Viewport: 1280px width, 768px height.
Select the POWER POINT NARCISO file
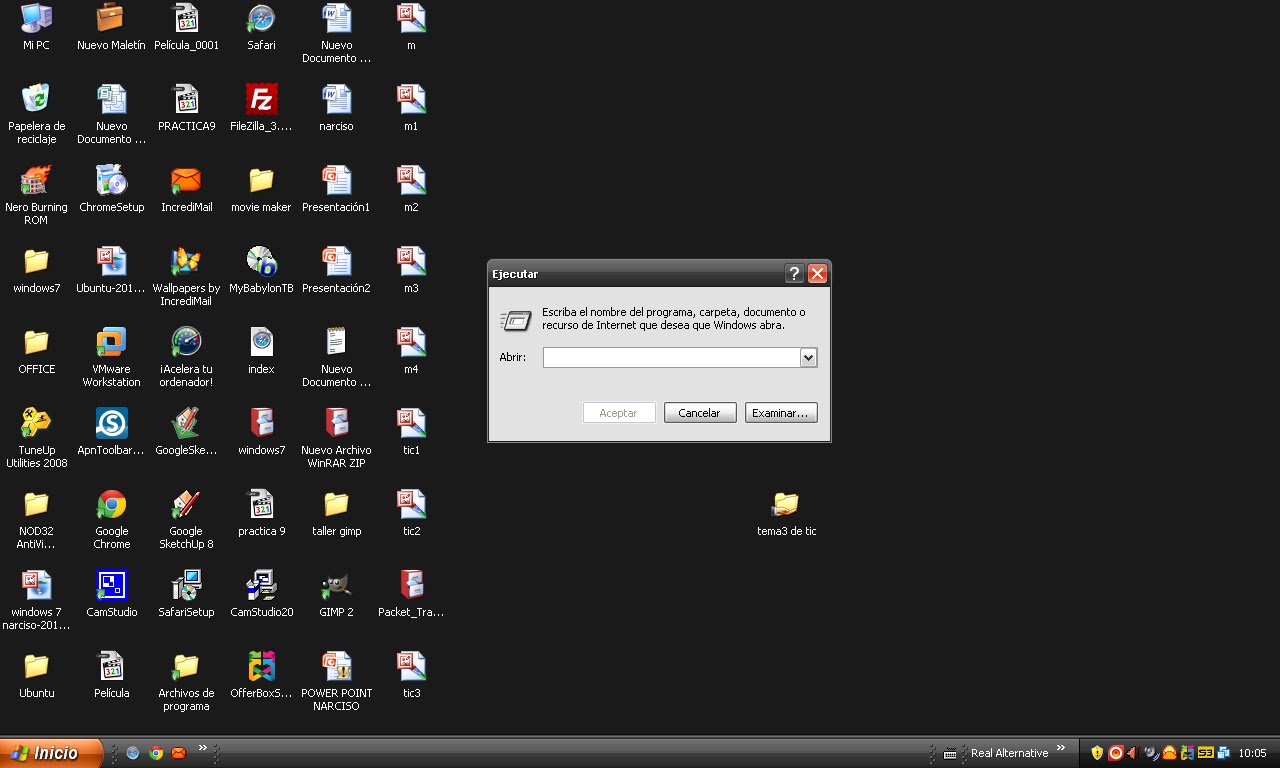336,681
